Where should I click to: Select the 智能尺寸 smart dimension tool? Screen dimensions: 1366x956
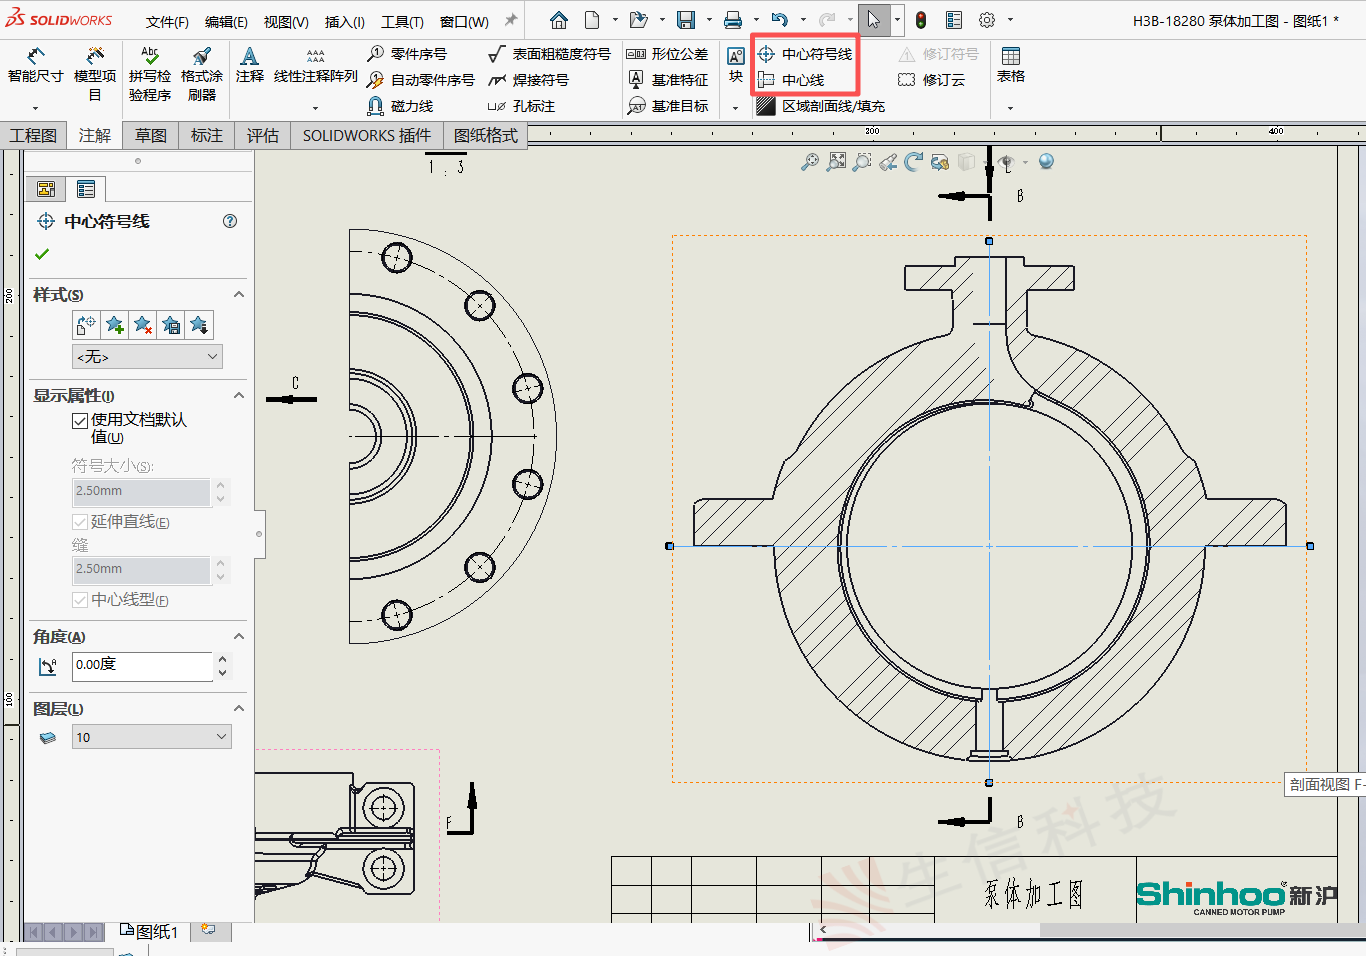click(x=35, y=67)
